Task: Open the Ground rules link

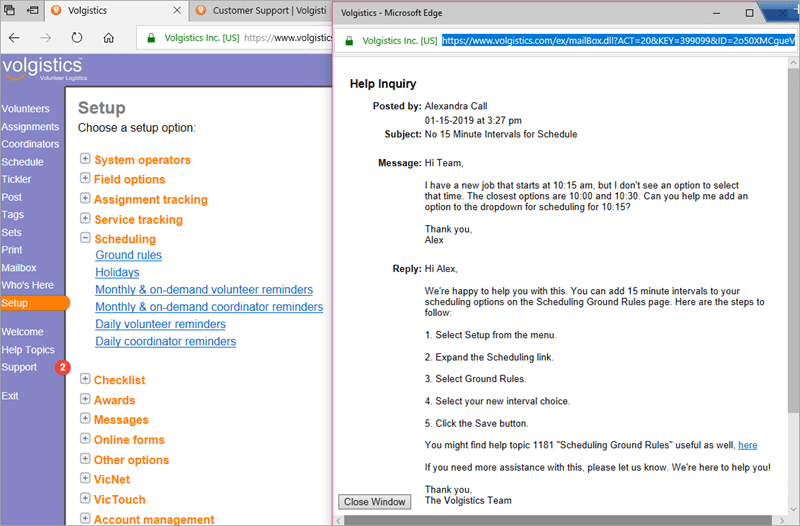Action: tap(128, 255)
